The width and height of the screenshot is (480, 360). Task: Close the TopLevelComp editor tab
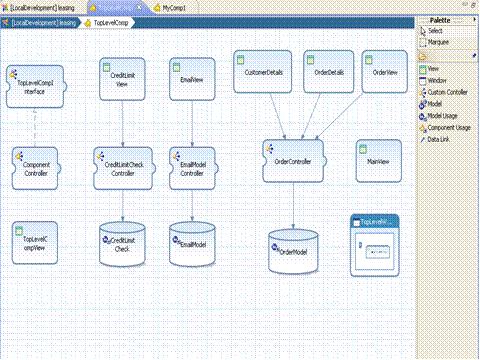pos(139,7)
